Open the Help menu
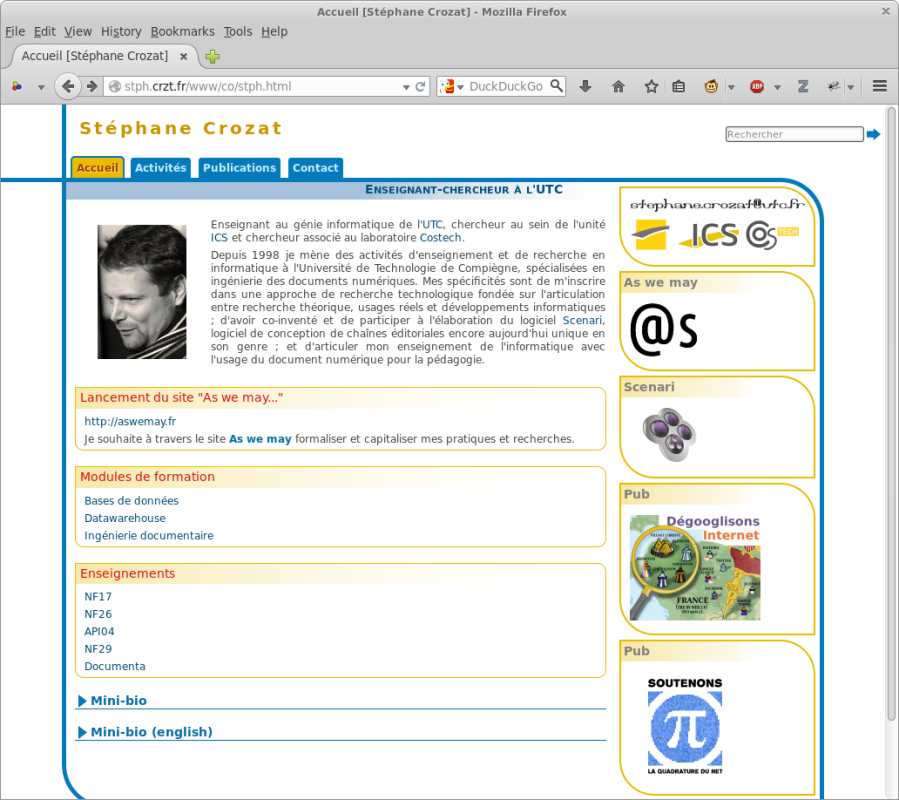 (274, 32)
